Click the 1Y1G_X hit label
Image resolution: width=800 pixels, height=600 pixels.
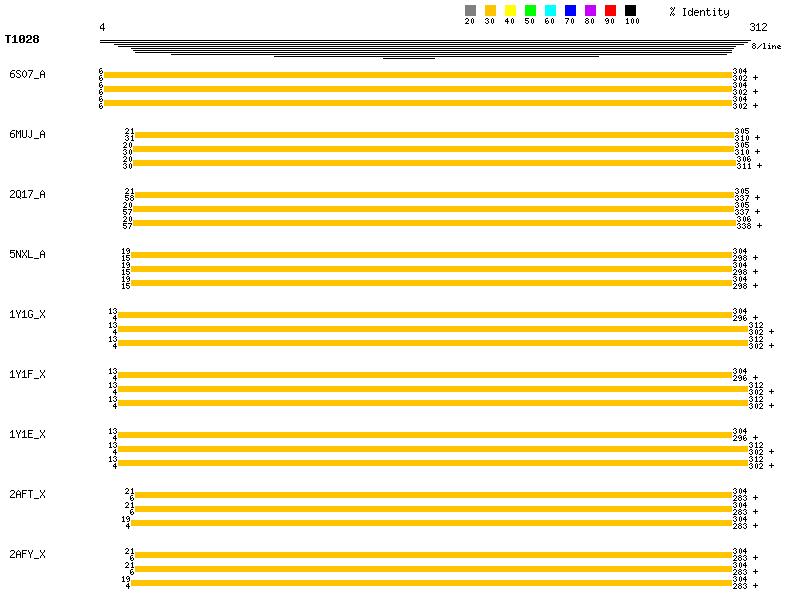[x=27, y=314]
